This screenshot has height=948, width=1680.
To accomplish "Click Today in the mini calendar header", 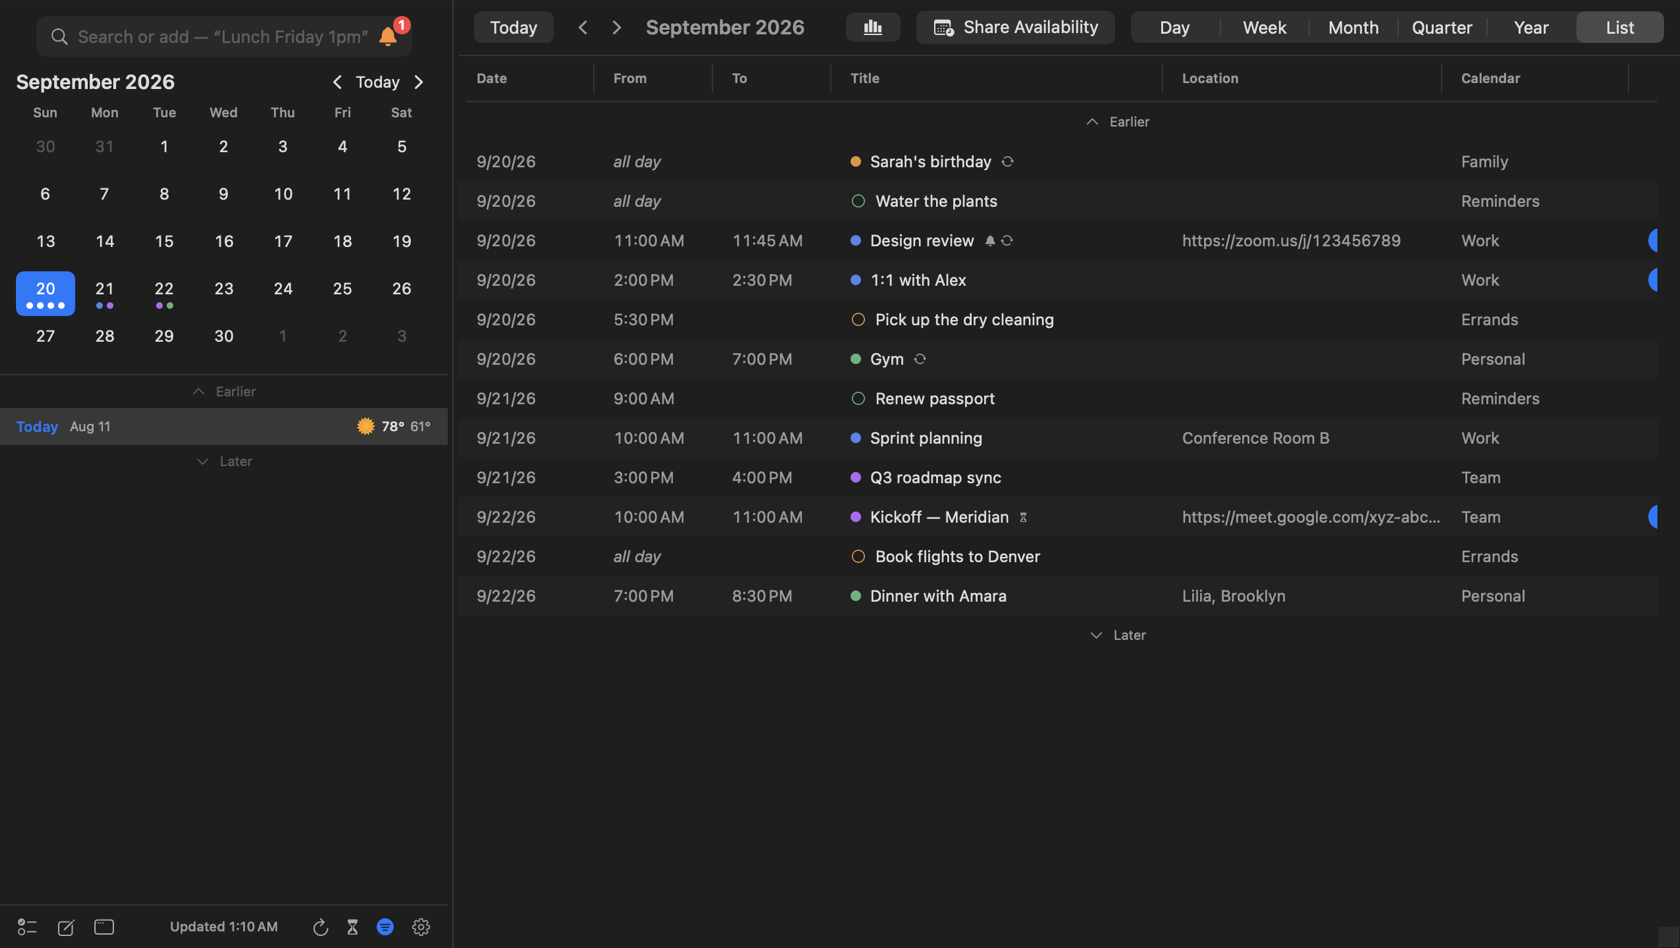I will pyautogui.click(x=378, y=82).
